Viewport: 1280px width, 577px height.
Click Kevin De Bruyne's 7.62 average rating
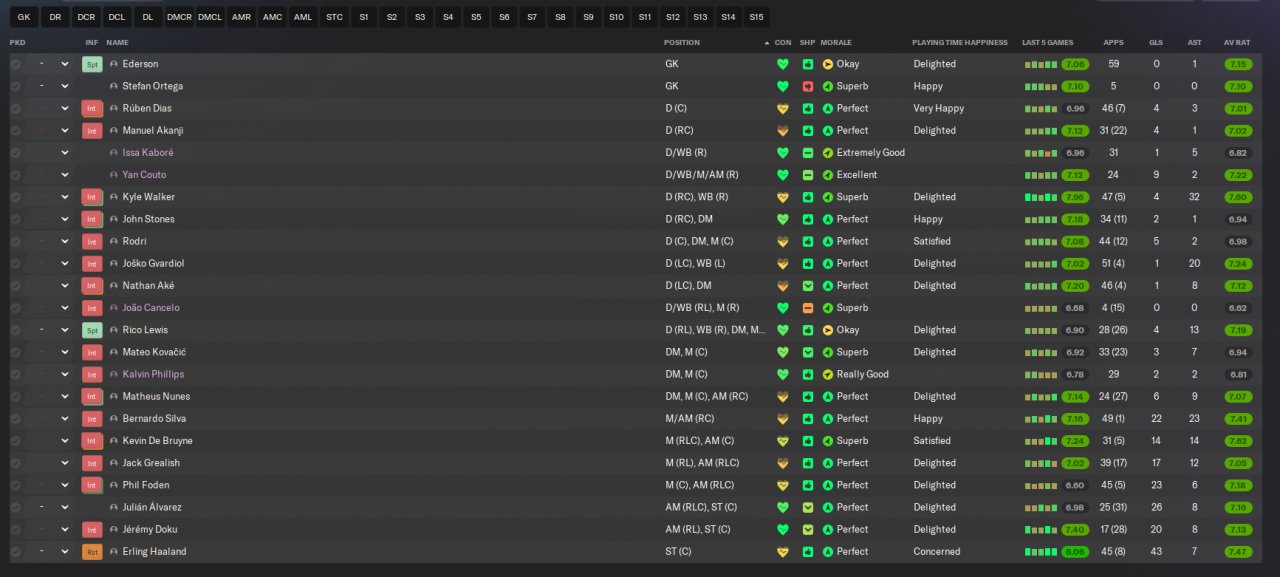(1237, 441)
